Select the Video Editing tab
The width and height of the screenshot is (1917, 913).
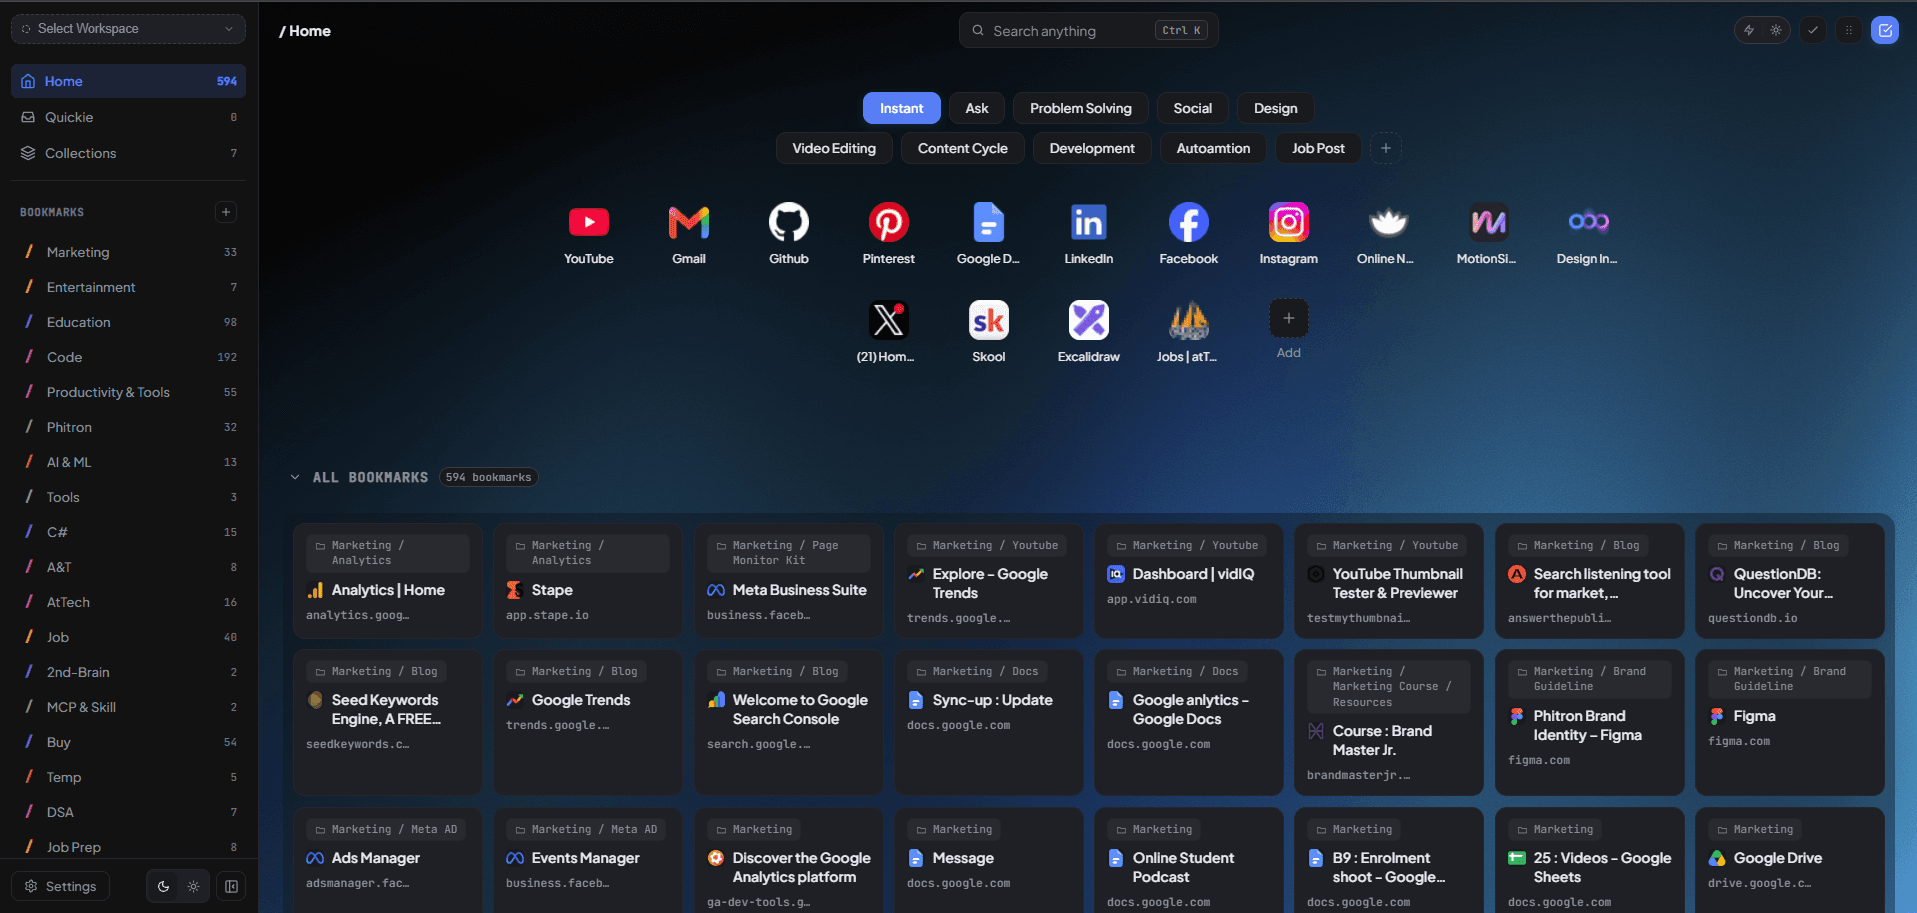tap(834, 148)
